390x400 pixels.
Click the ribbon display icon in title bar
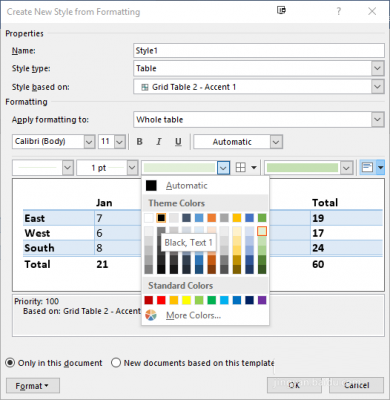tap(281, 11)
